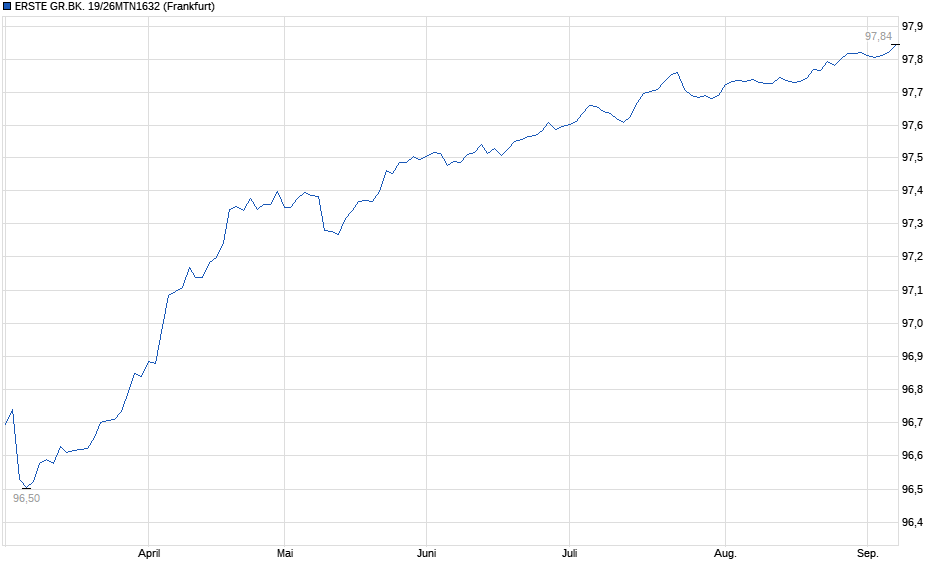Click the chart high-point marker below 97,84
Image resolution: width=940 pixels, height=579 pixels.
tap(895, 45)
